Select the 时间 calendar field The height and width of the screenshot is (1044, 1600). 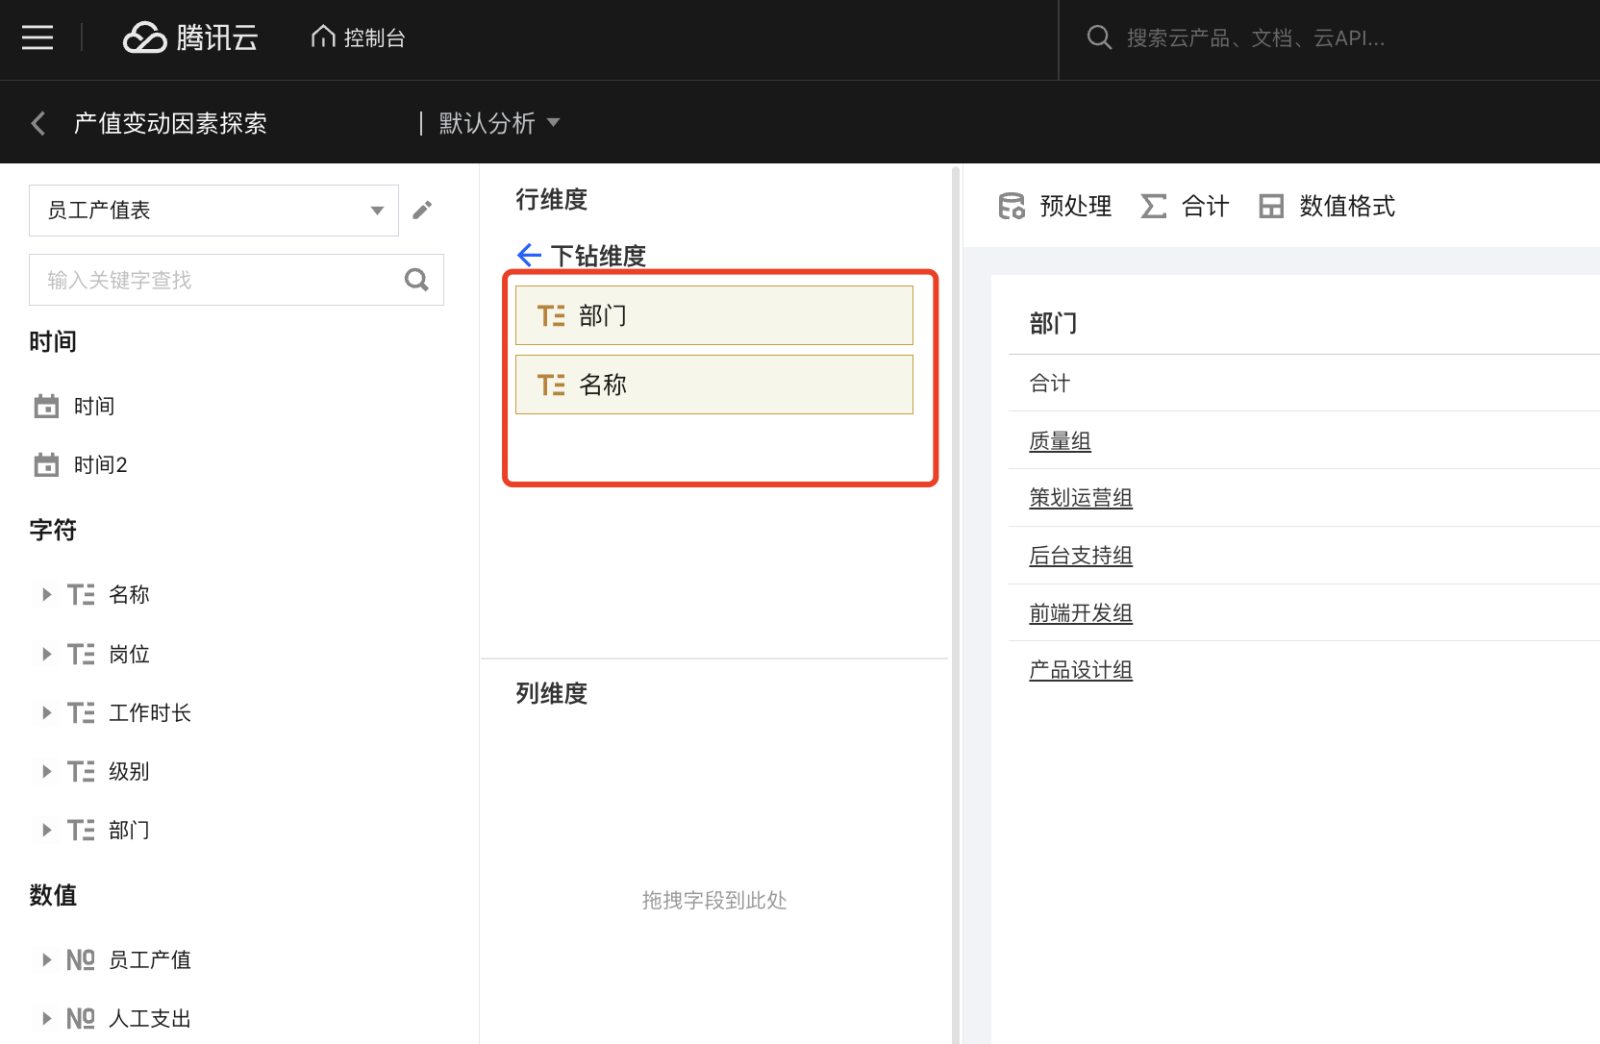pos(75,406)
